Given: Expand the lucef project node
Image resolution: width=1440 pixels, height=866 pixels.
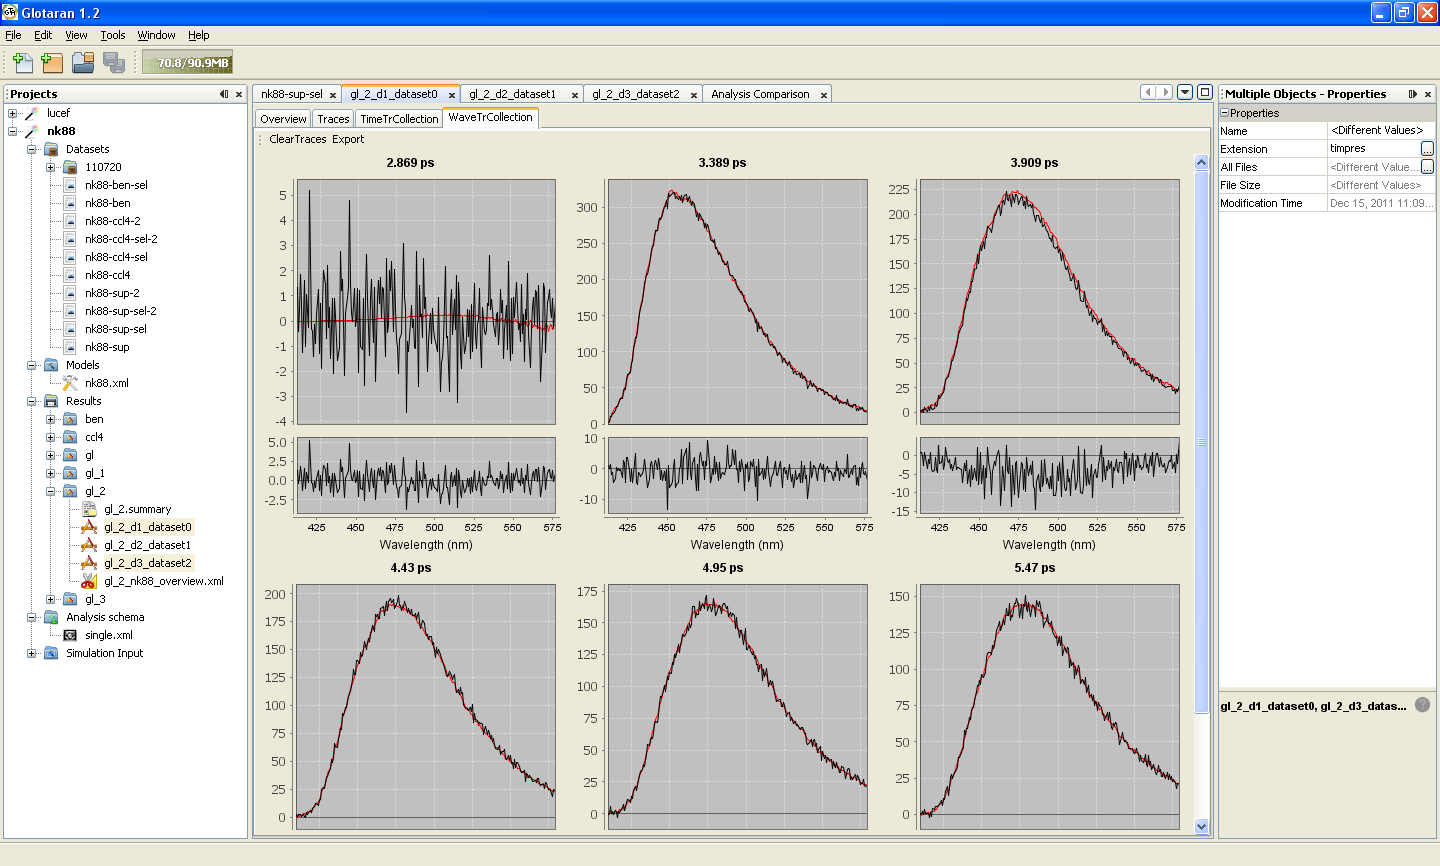Looking at the screenshot, I should pyautogui.click(x=12, y=113).
